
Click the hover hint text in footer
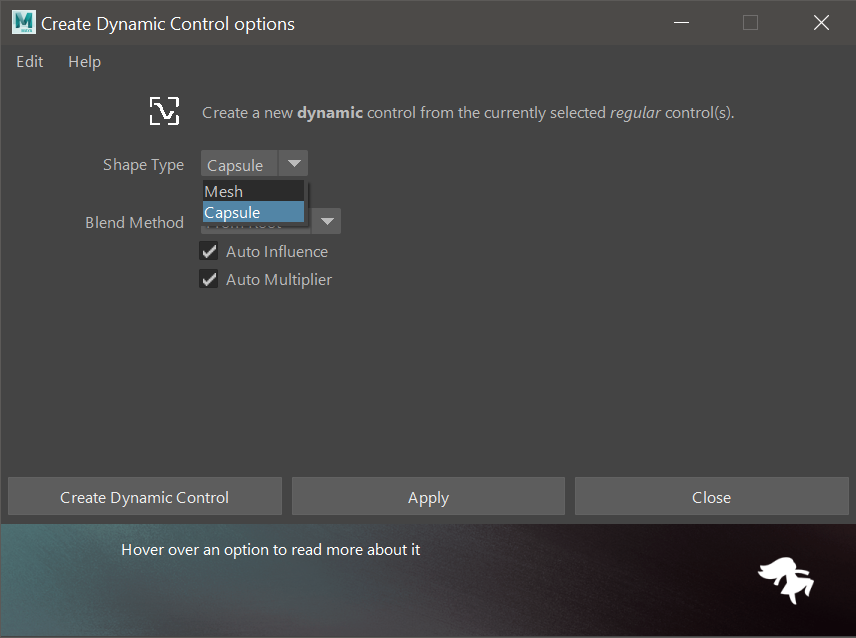point(270,550)
